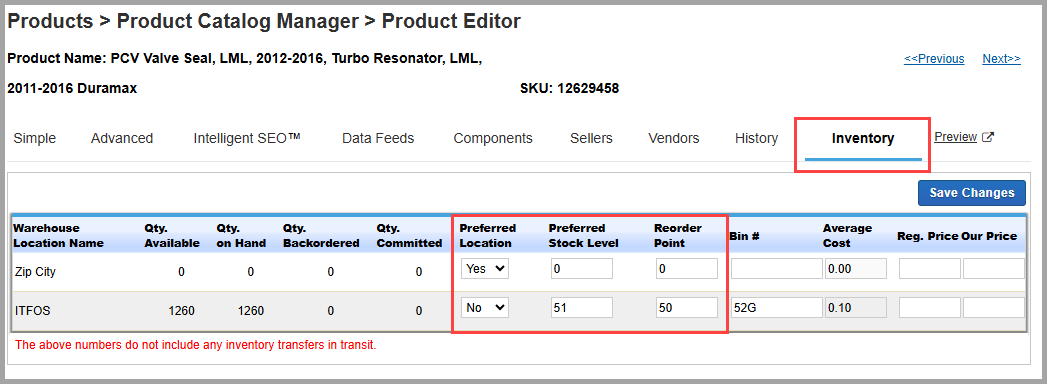
Task: Open the Preview link
Action: (956, 137)
